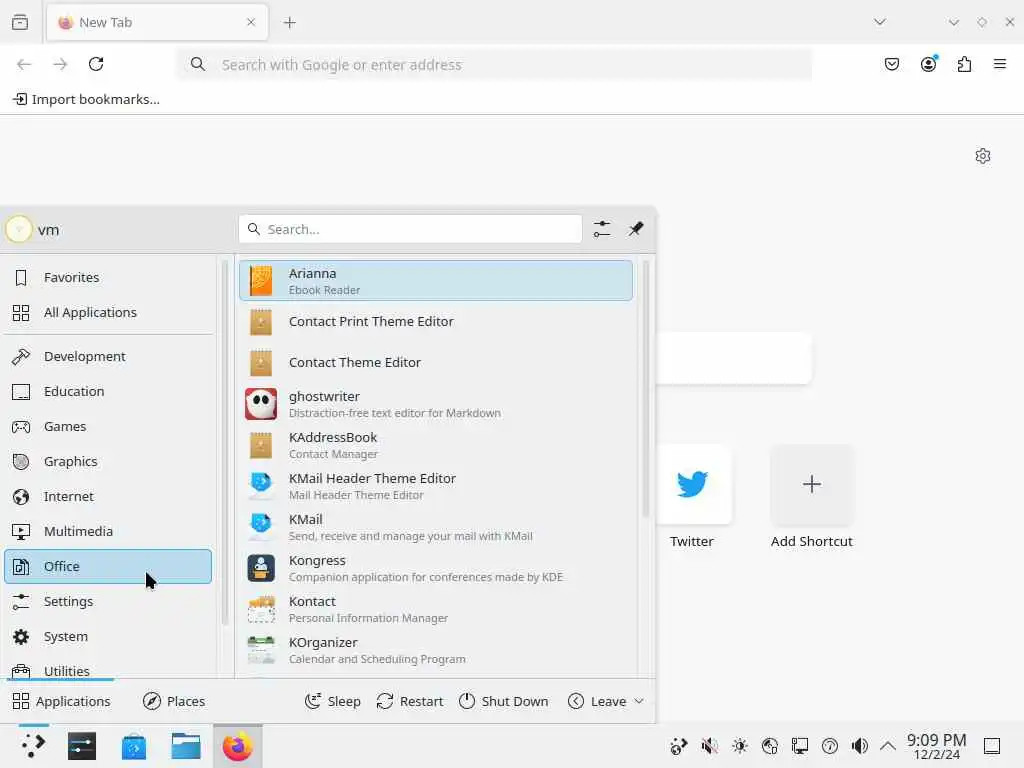Select the Office category
The image size is (1024, 768).
108,566
